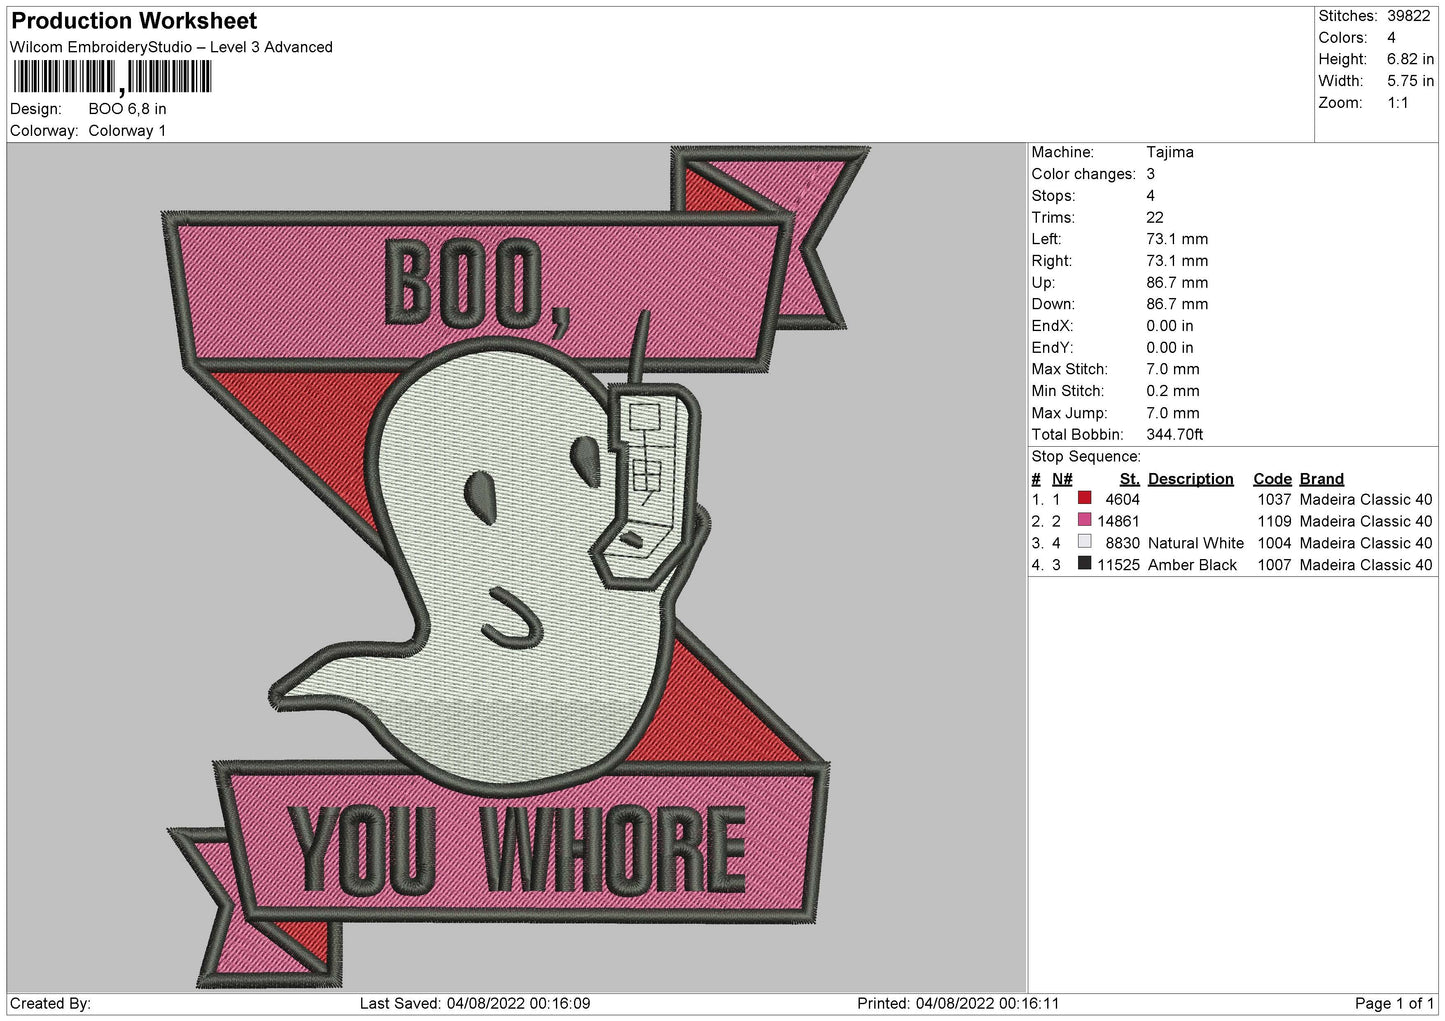Click the 'Amber Black' description
The height and width of the screenshot is (1021, 1445).
1193,565
